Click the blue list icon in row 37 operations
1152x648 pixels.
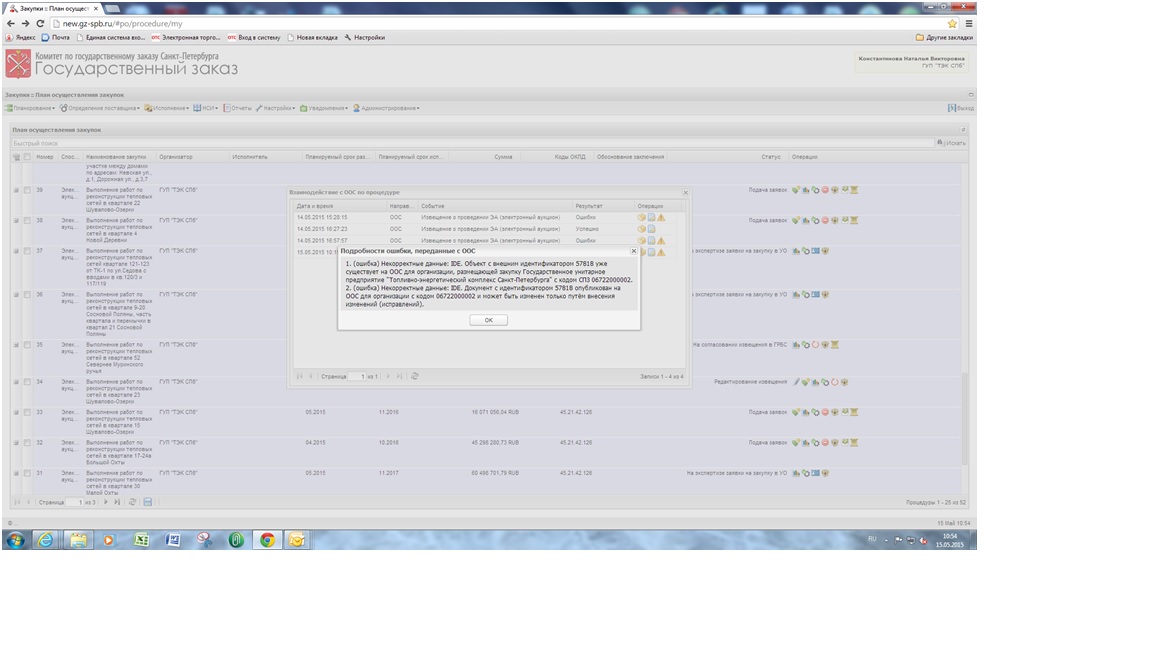(816, 251)
